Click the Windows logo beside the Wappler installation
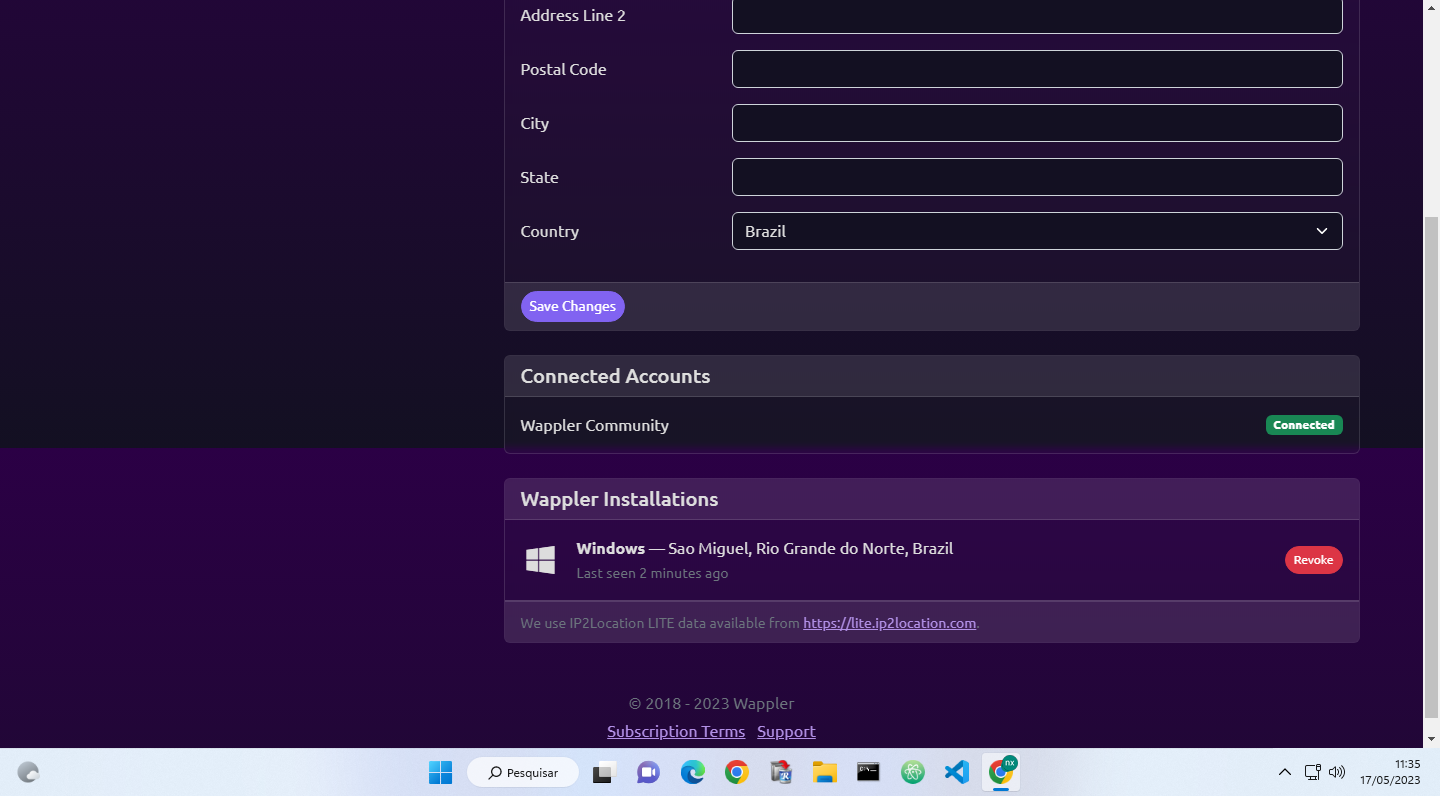Image resolution: width=1440 pixels, height=796 pixels. [x=540, y=560]
